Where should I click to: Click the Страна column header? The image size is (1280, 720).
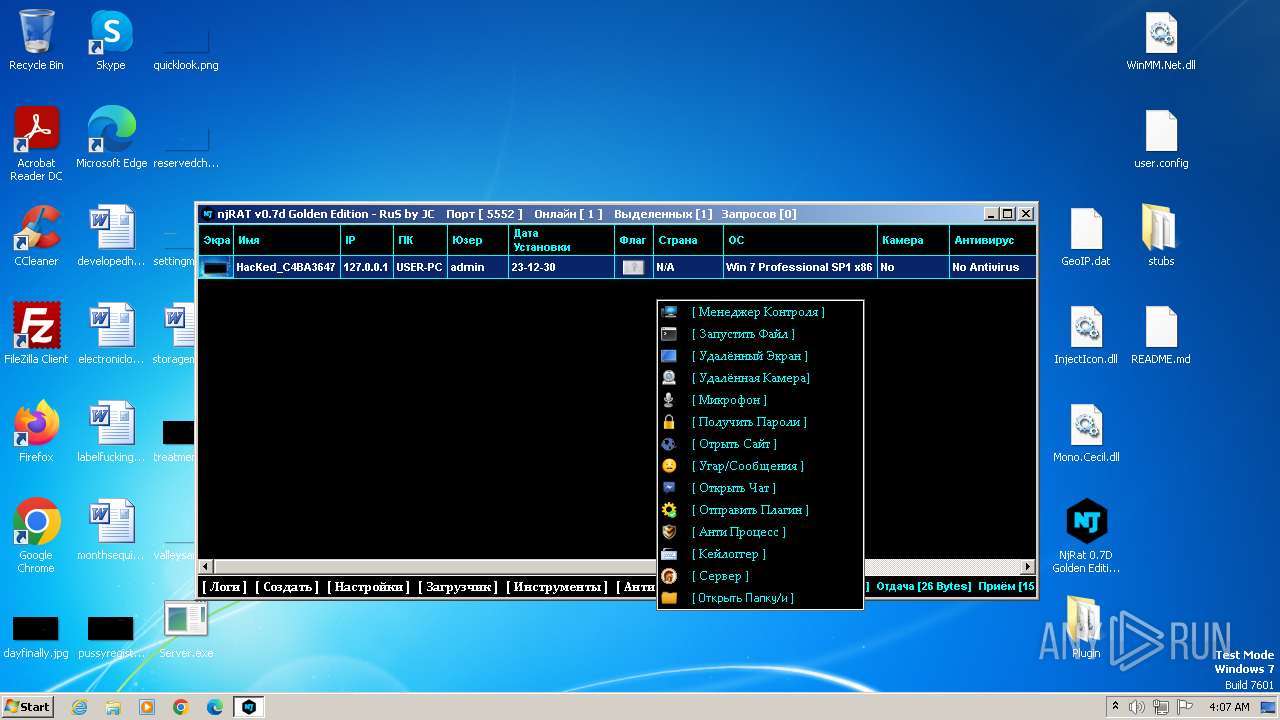[688, 240]
